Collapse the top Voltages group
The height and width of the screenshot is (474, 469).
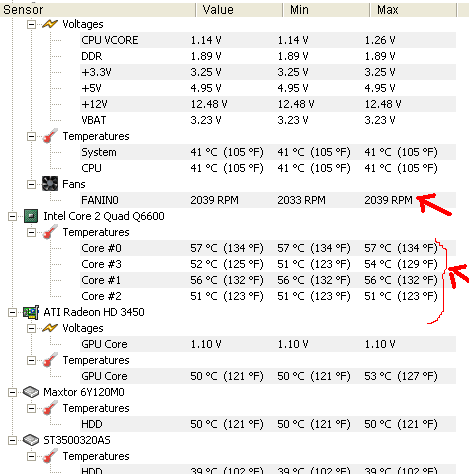click(31, 24)
